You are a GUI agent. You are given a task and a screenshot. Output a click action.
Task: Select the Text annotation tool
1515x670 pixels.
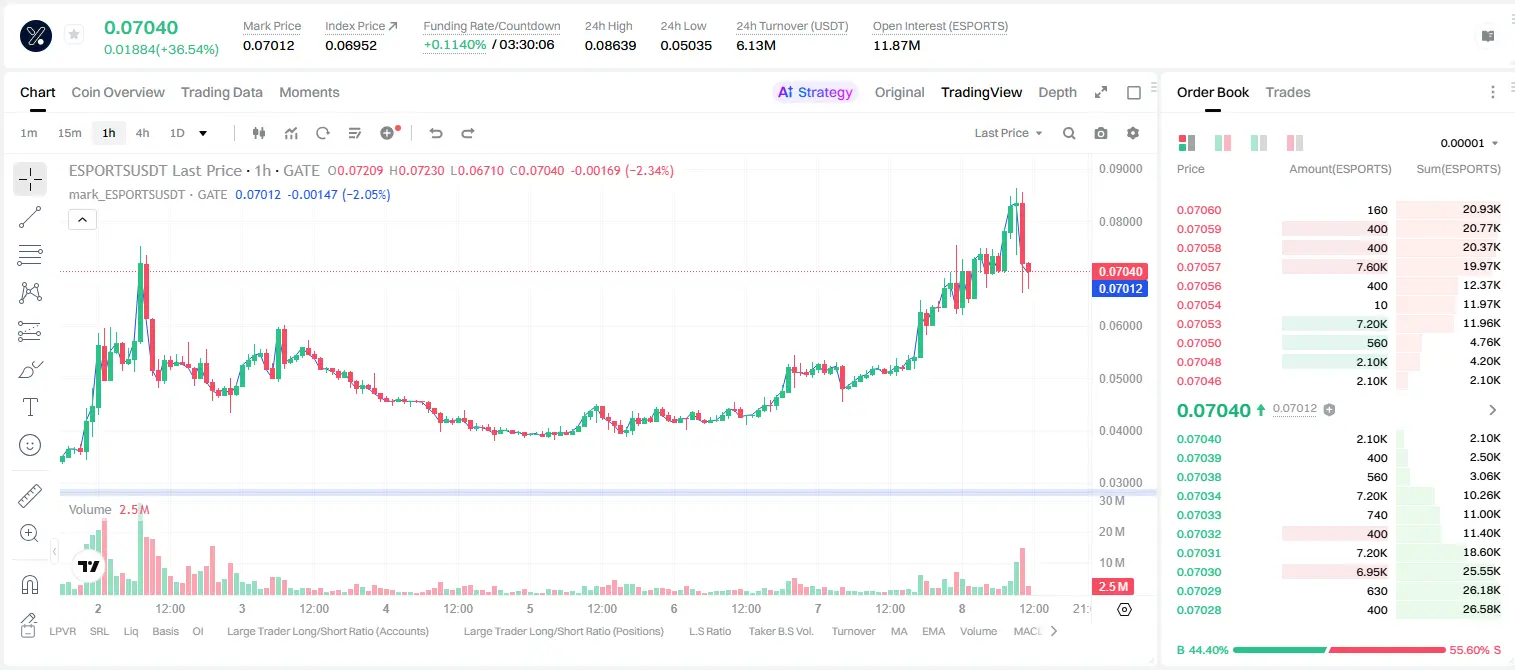(x=30, y=407)
